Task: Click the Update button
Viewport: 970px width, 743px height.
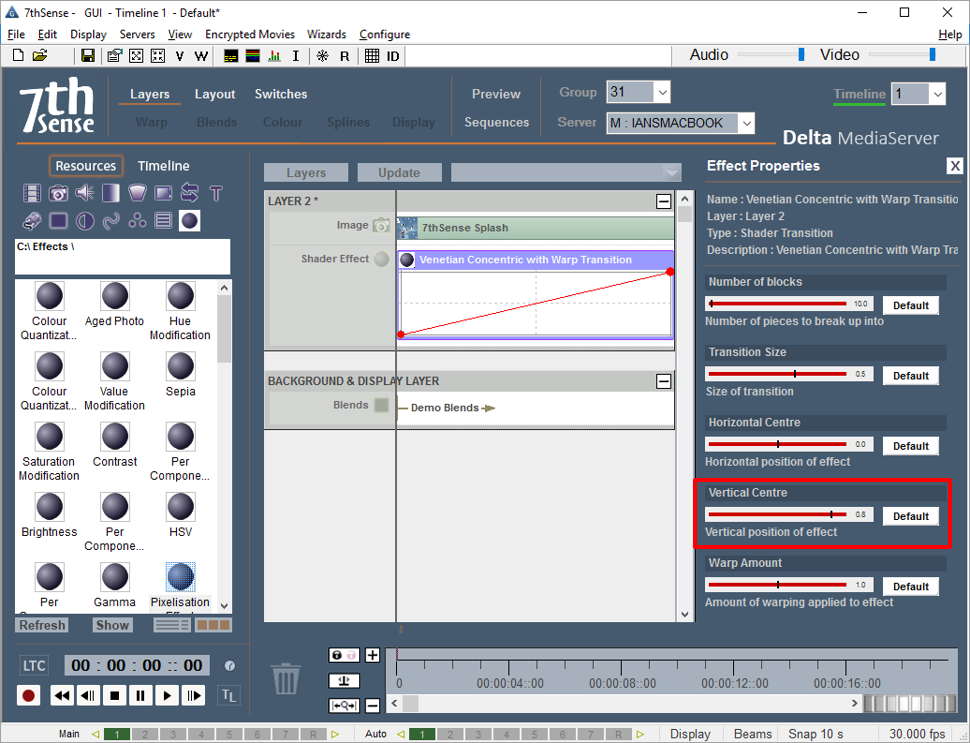Action: (399, 173)
